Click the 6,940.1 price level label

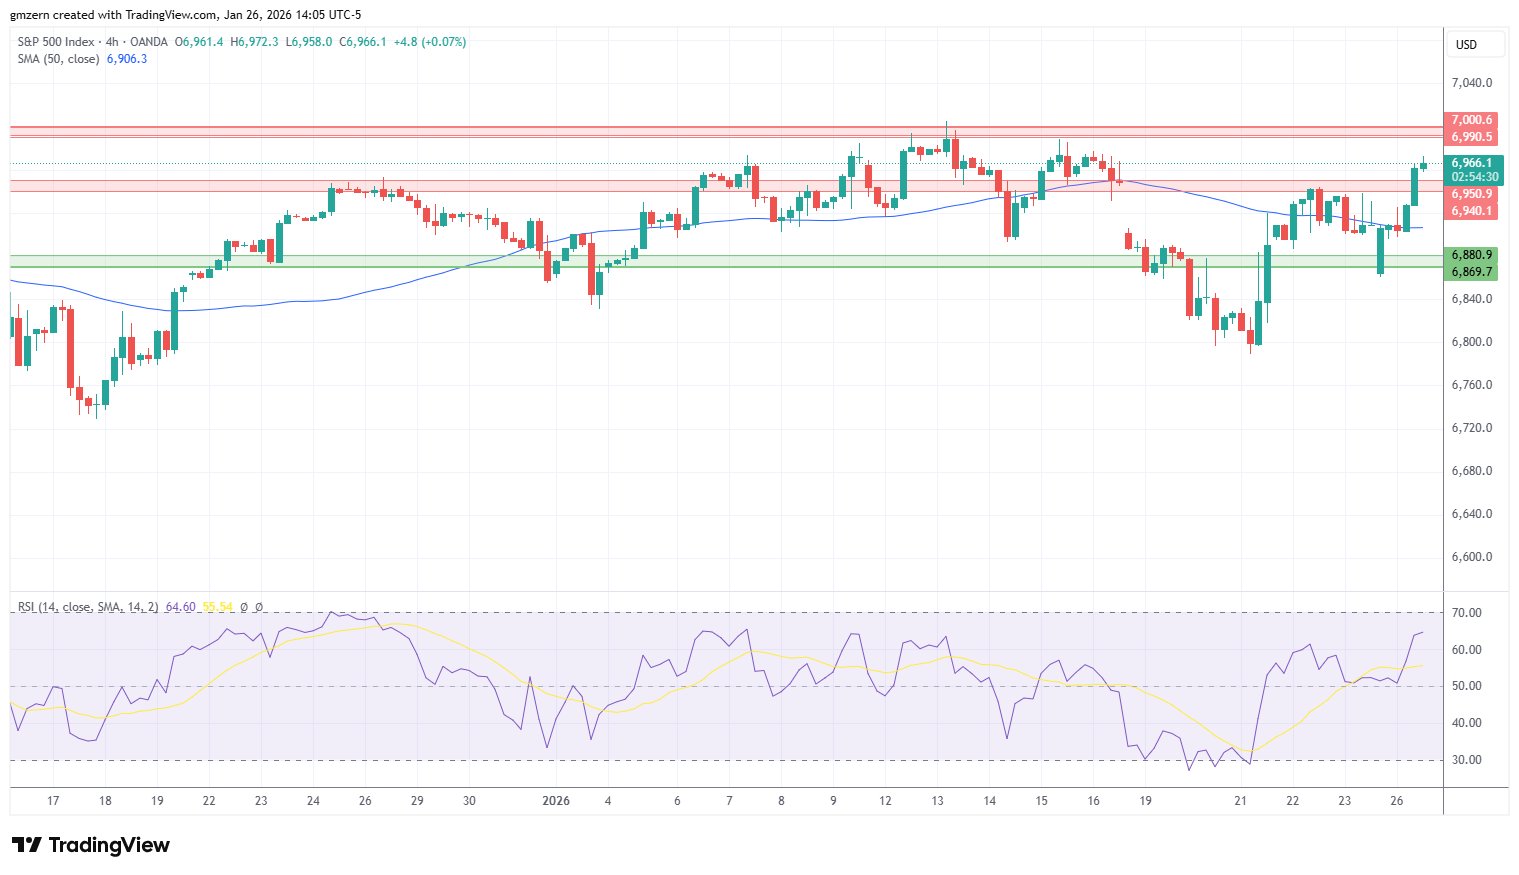click(1472, 211)
